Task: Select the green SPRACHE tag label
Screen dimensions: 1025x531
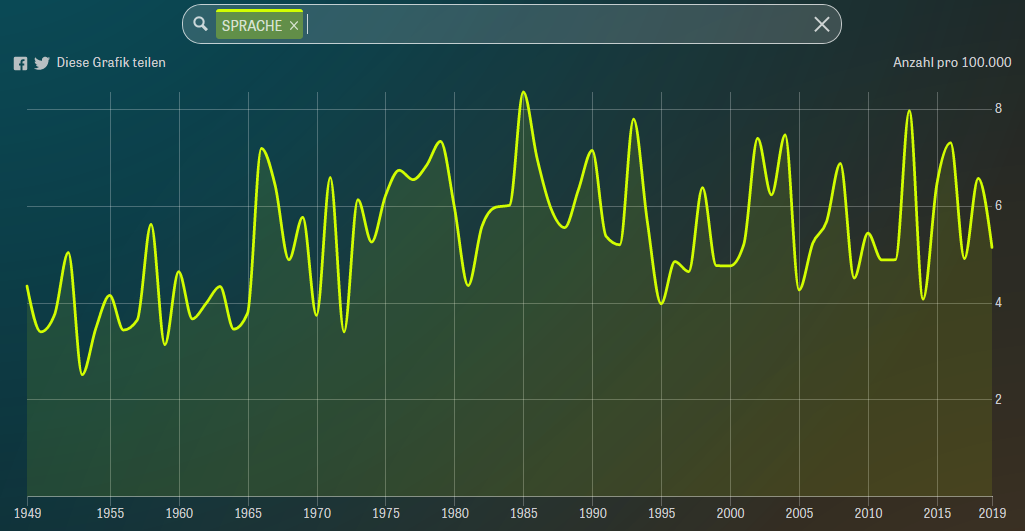Action: (x=252, y=26)
